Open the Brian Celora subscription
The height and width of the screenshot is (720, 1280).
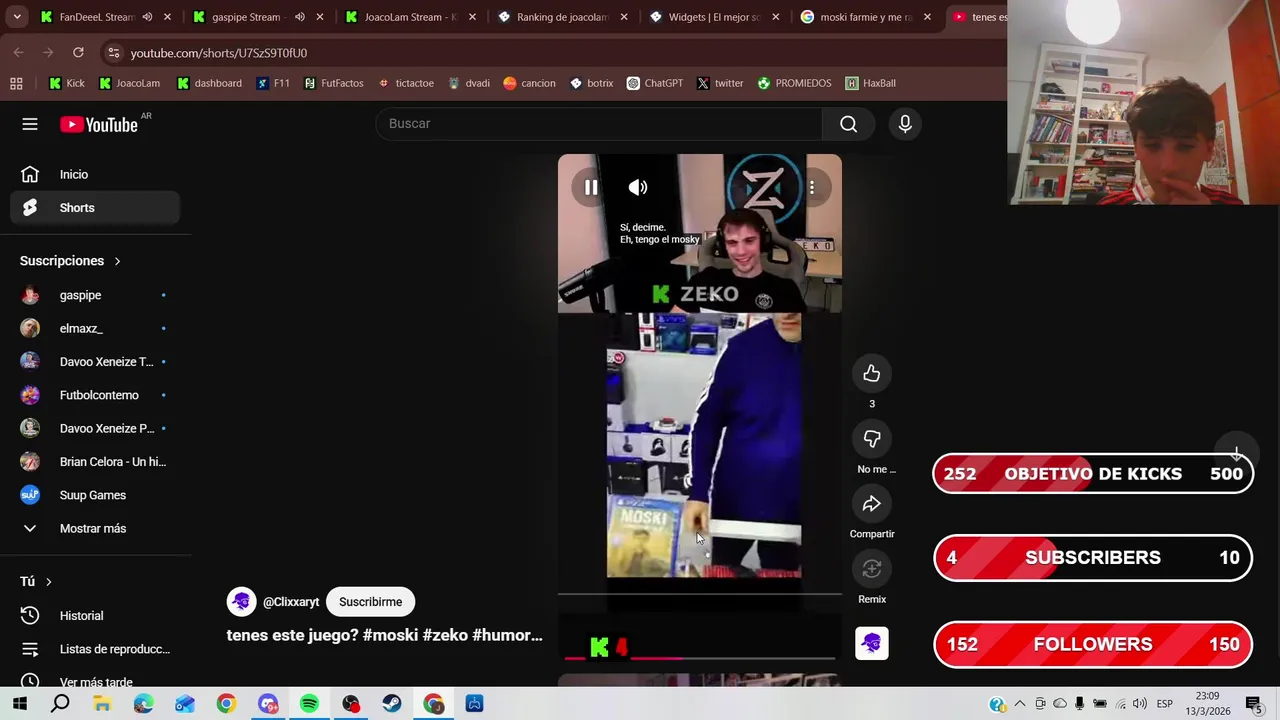[x=96, y=462]
